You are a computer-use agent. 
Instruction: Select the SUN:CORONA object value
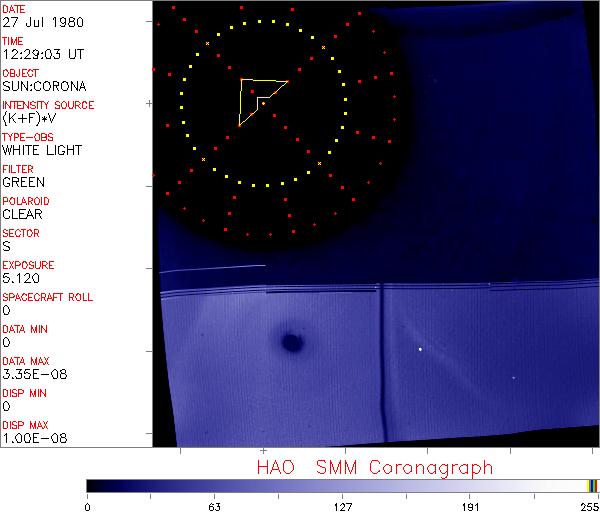[x=42, y=86]
